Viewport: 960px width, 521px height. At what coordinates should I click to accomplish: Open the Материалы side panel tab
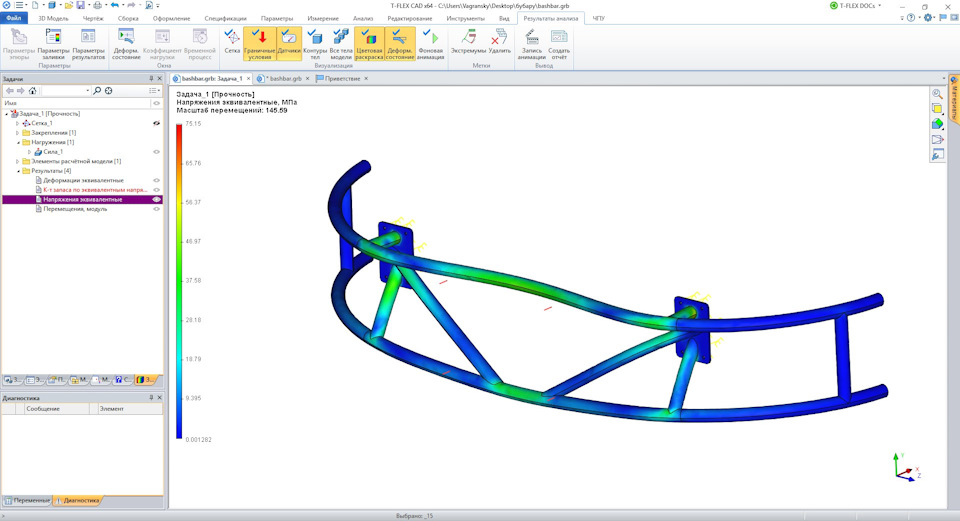point(954,98)
